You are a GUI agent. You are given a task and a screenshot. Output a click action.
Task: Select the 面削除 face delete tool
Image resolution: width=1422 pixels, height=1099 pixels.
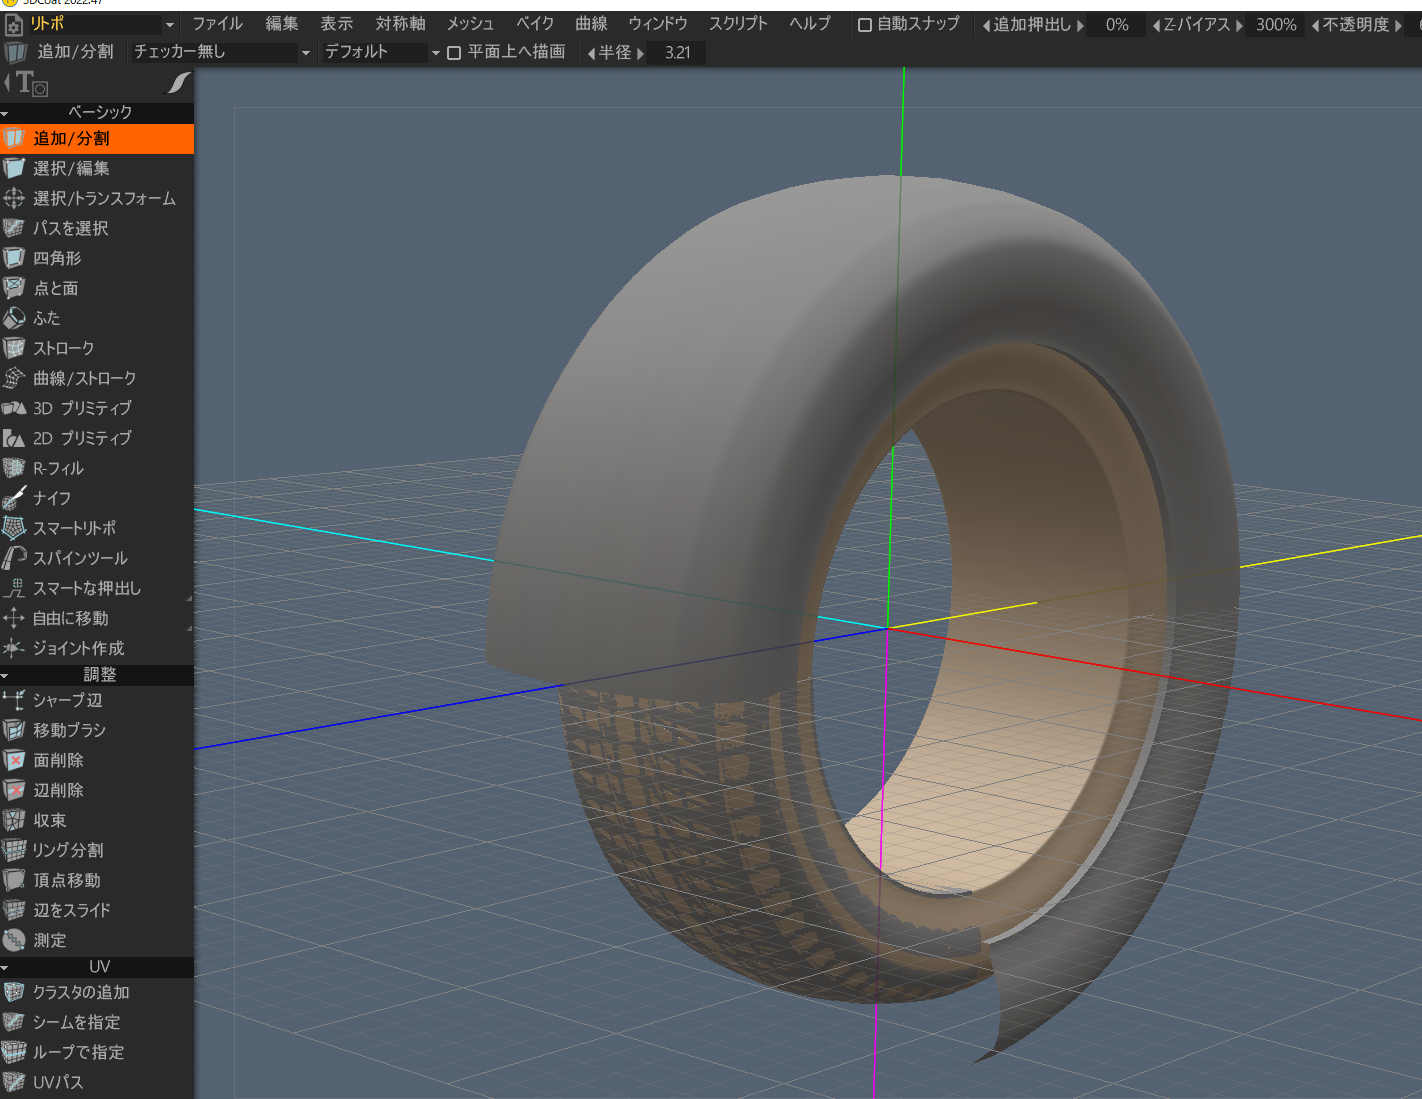click(97, 760)
